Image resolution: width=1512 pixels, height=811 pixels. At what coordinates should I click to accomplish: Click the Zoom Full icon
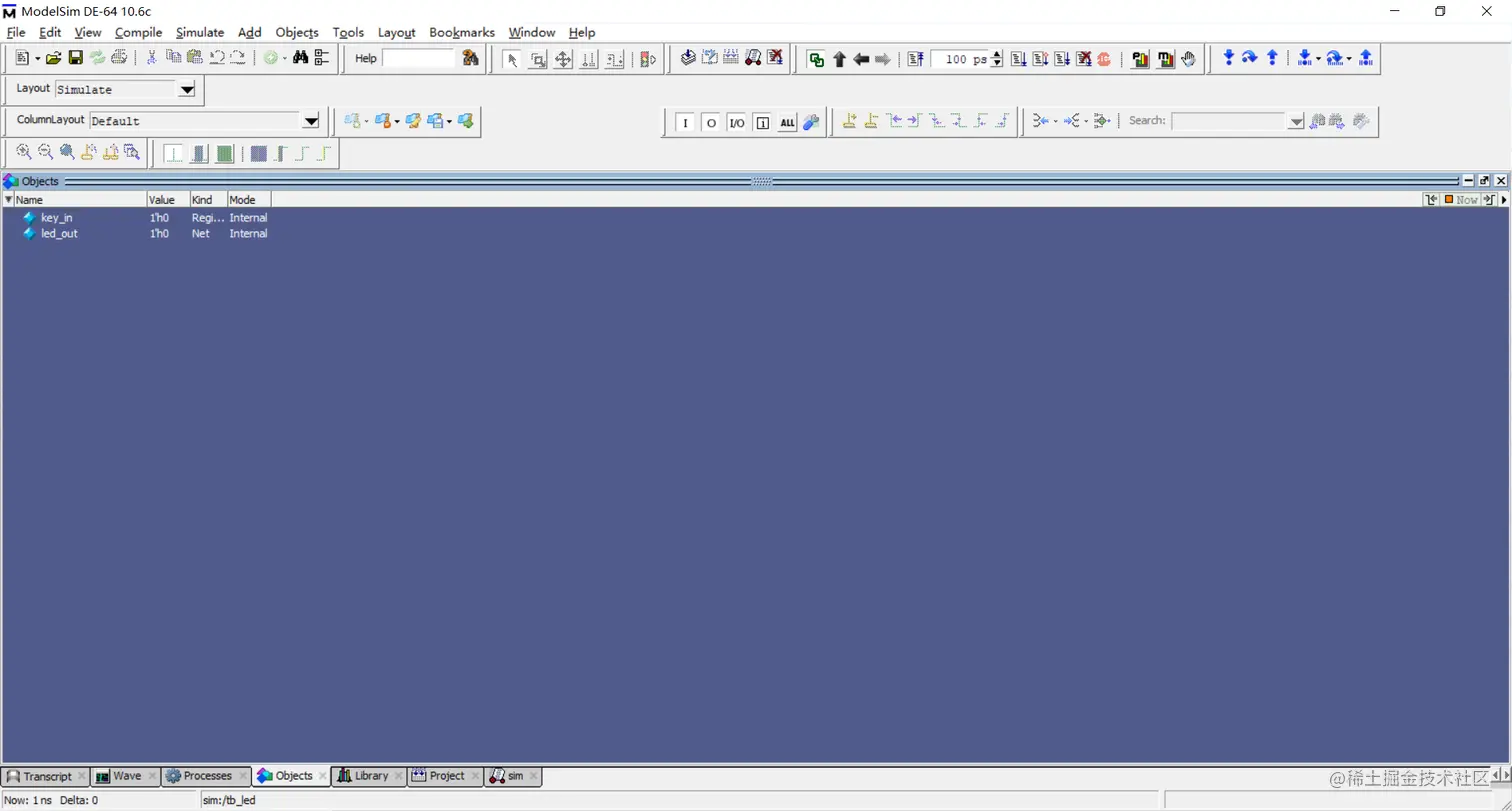(x=67, y=152)
